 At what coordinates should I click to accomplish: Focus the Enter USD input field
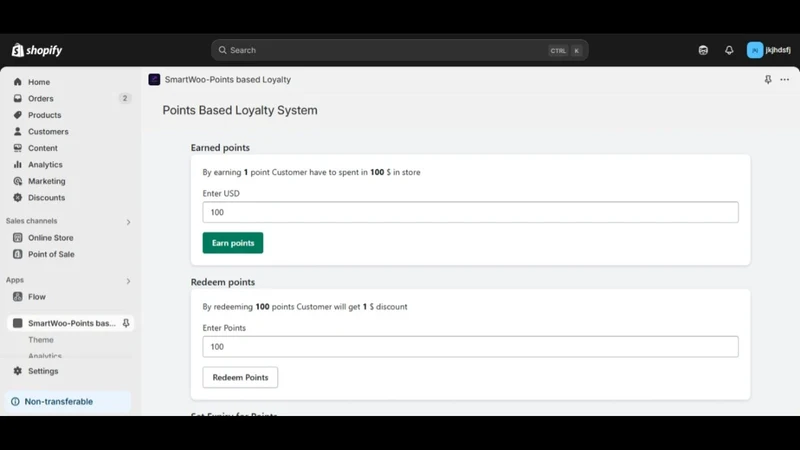click(470, 212)
